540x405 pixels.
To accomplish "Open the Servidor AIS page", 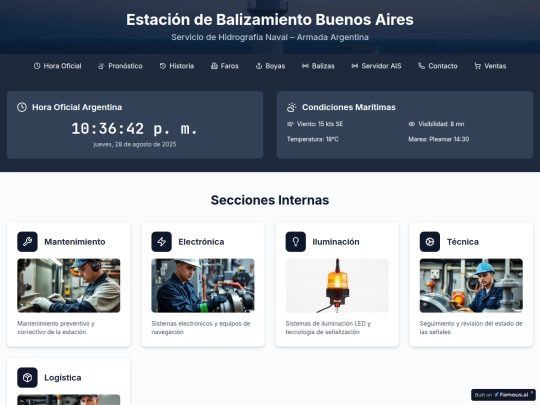I will (x=376, y=66).
